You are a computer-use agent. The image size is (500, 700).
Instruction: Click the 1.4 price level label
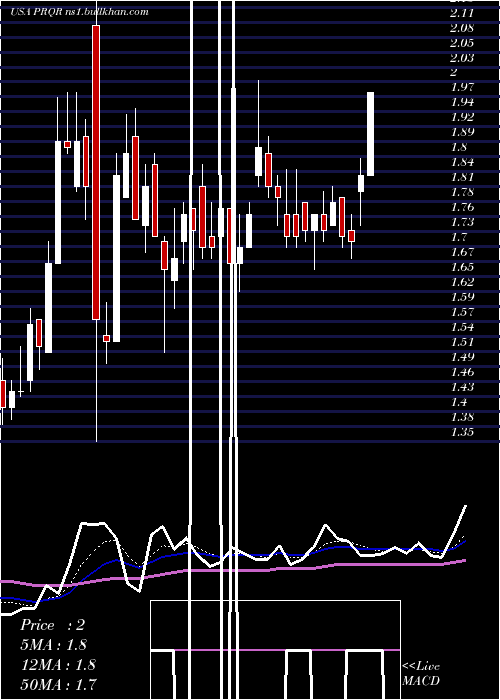tap(459, 402)
